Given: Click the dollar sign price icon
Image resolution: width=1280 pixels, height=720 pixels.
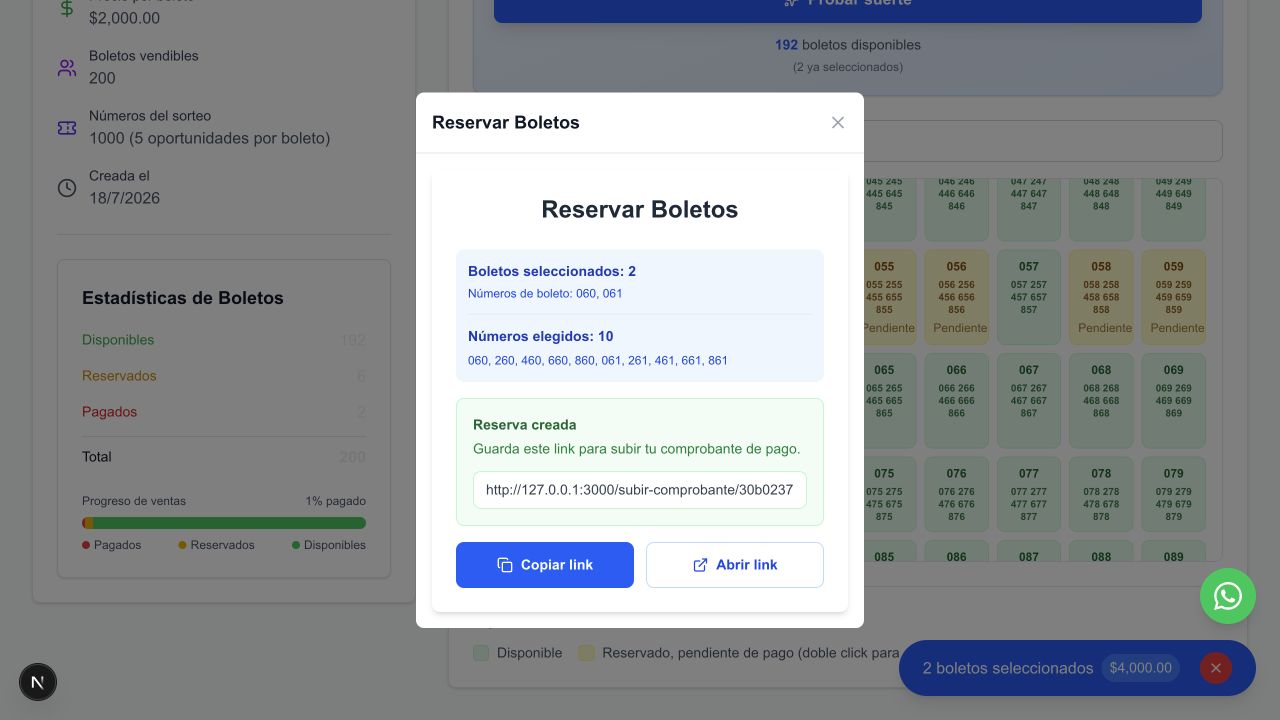Looking at the screenshot, I should 67,8.
